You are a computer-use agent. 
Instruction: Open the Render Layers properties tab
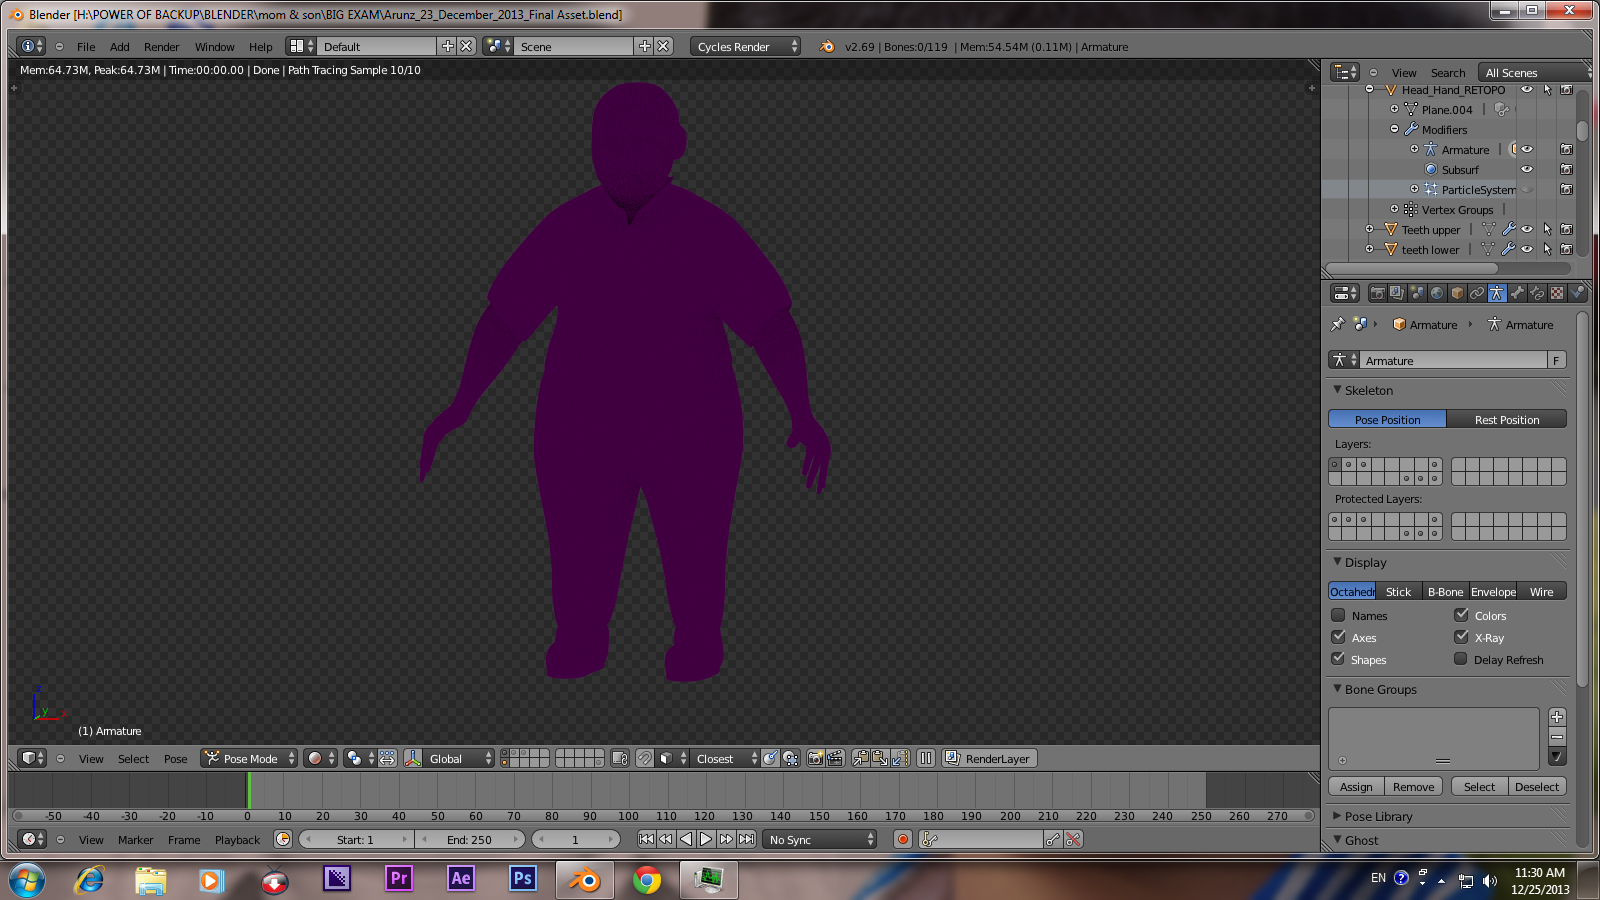1397,293
